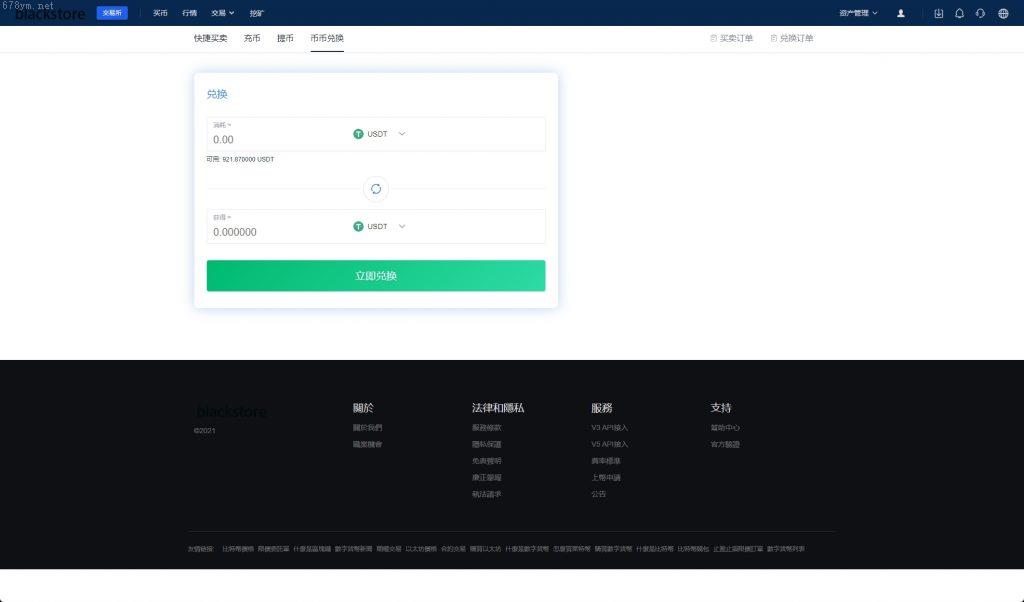Open 上幣申請 footer link
Screen dimensions: 1024x602
(x=605, y=477)
